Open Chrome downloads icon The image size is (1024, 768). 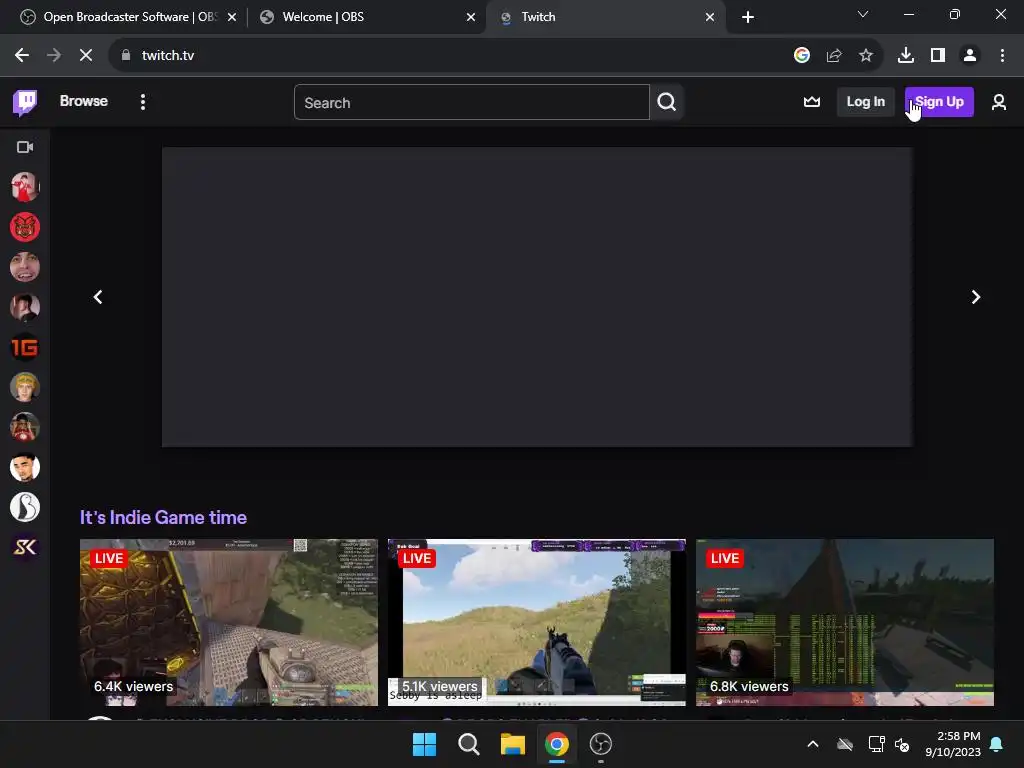click(906, 56)
